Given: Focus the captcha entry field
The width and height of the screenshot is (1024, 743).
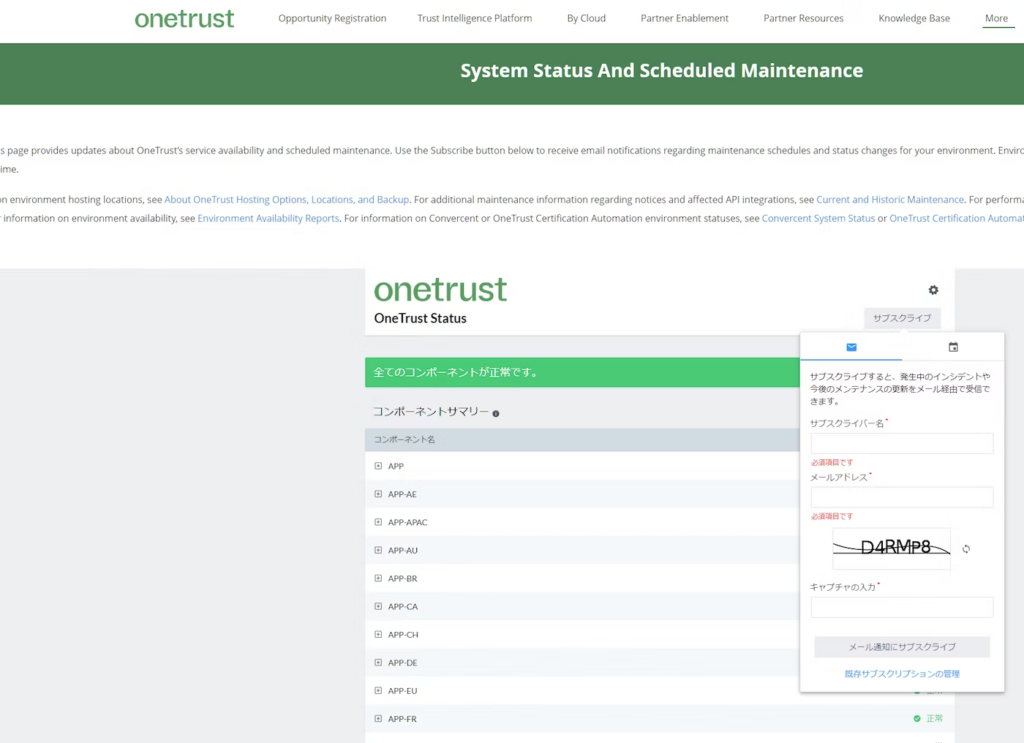Looking at the screenshot, I should [901, 607].
